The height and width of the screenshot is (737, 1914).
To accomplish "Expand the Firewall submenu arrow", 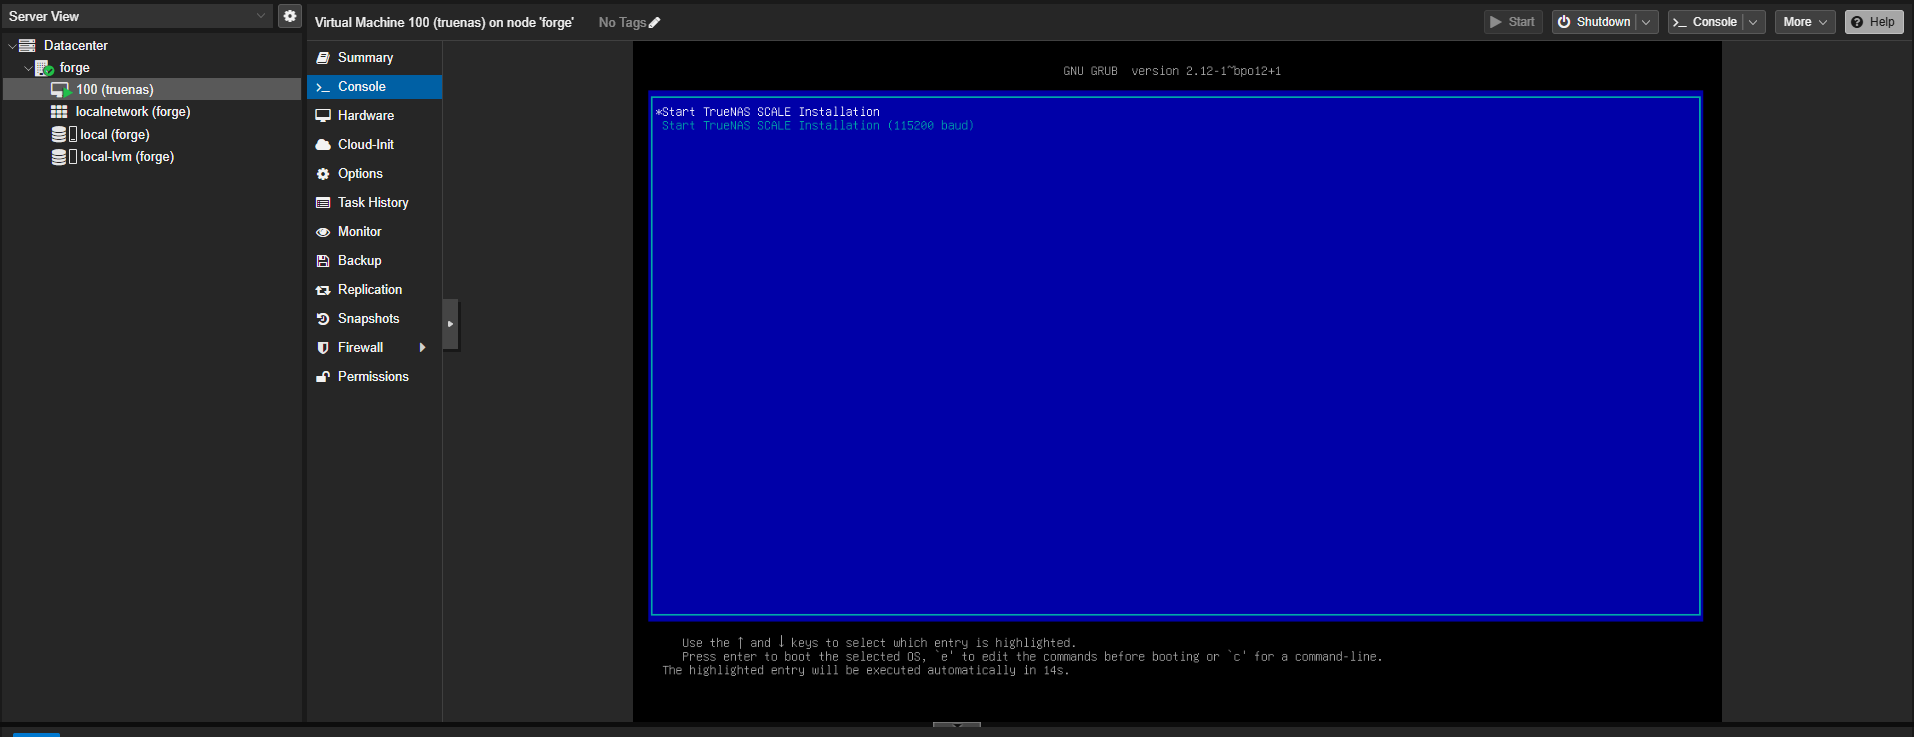I will point(422,348).
